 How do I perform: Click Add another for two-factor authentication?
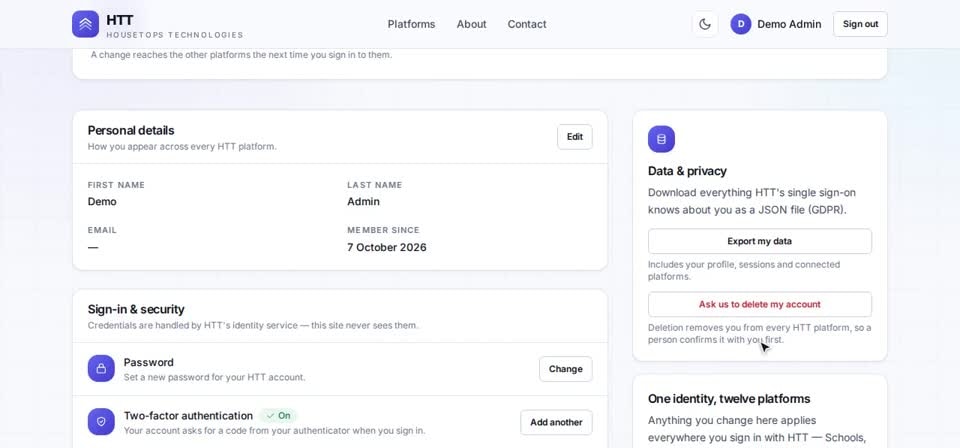557,422
